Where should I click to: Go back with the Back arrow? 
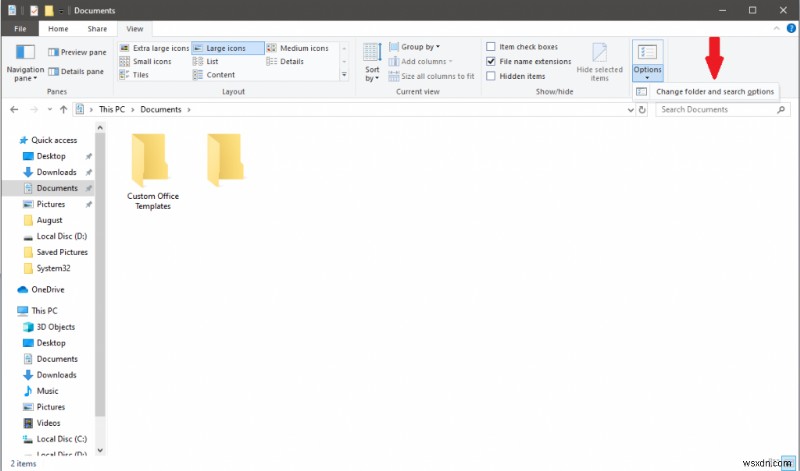(14, 109)
